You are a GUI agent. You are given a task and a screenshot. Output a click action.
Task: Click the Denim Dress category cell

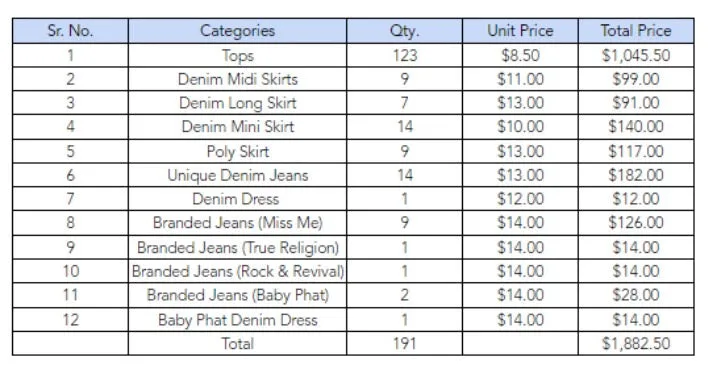click(237, 199)
